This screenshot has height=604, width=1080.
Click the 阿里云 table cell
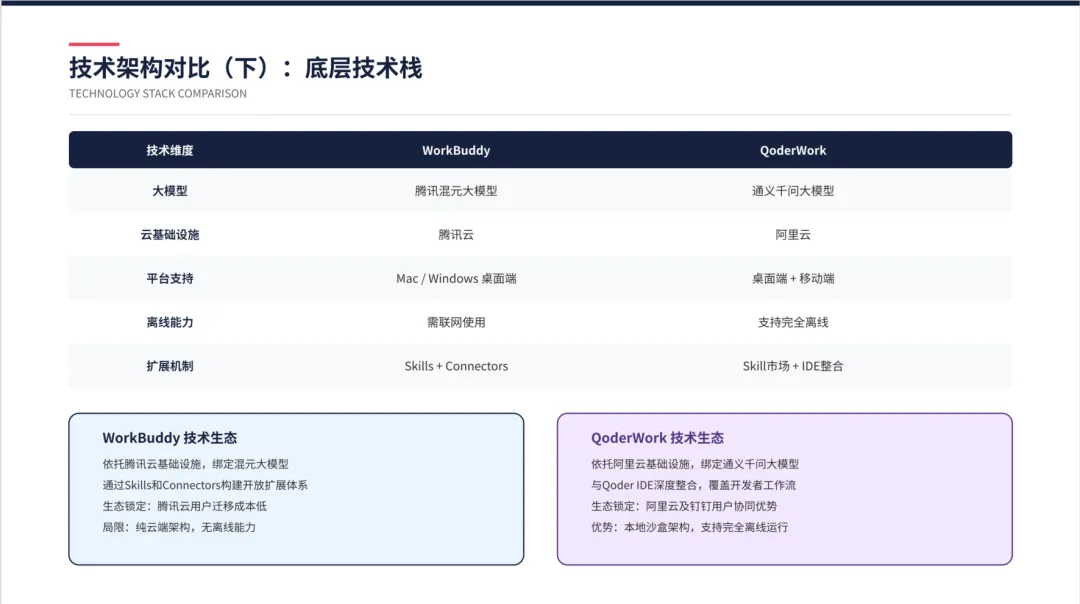pyautogui.click(x=793, y=235)
